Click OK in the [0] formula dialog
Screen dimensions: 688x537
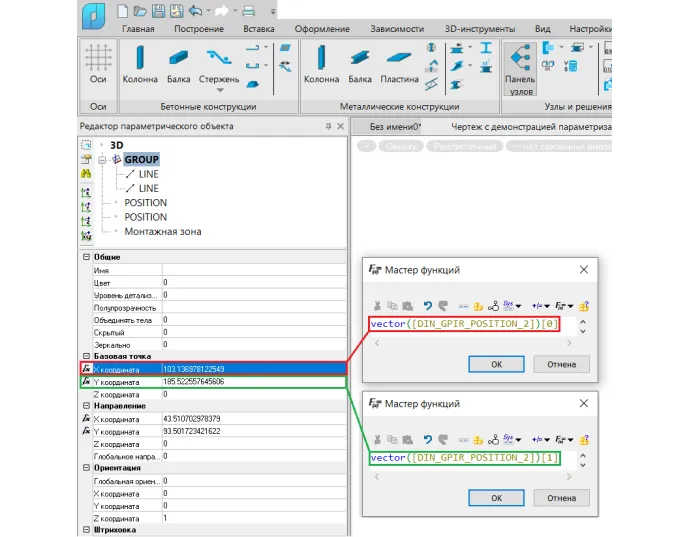(x=496, y=364)
